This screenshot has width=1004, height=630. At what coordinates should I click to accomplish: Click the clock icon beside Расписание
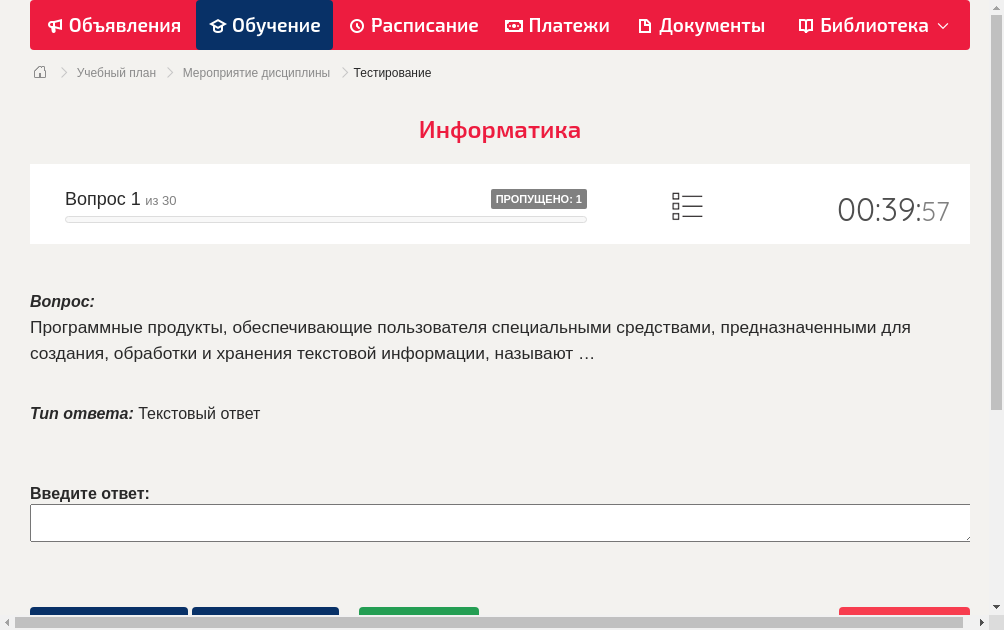pyautogui.click(x=357, y=25)
